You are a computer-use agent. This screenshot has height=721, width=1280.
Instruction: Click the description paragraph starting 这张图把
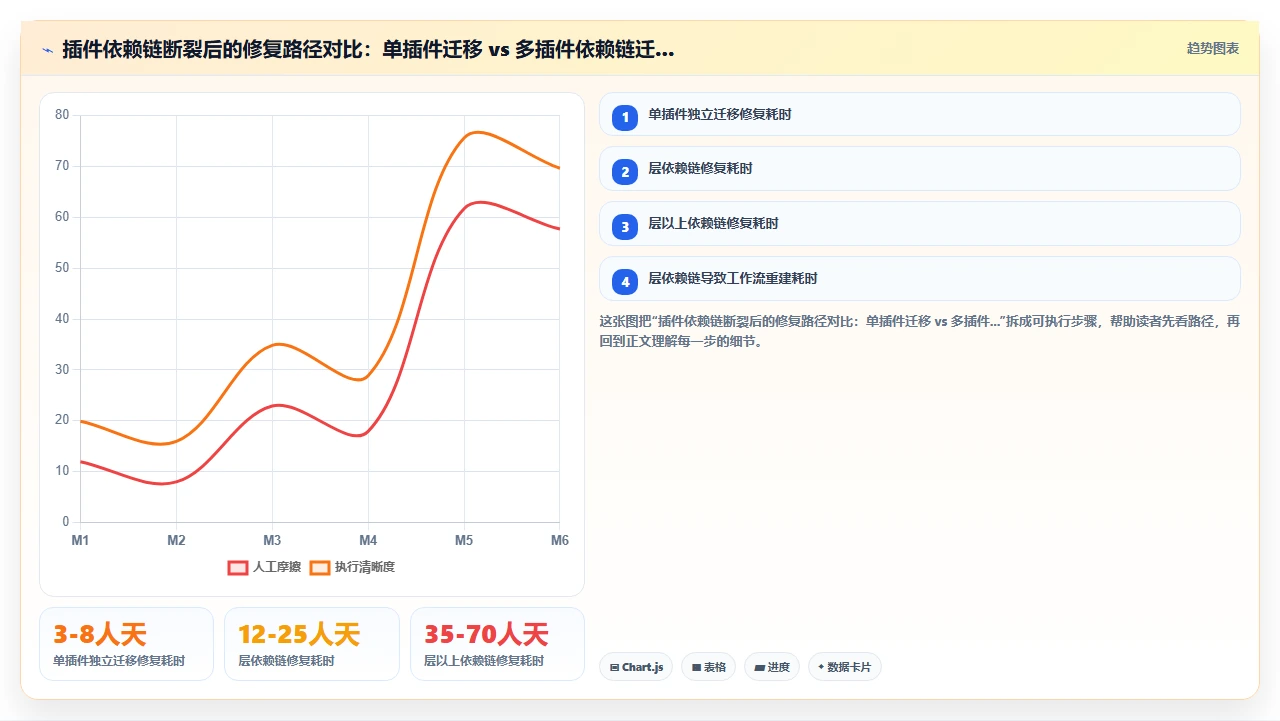coord(919,331)
